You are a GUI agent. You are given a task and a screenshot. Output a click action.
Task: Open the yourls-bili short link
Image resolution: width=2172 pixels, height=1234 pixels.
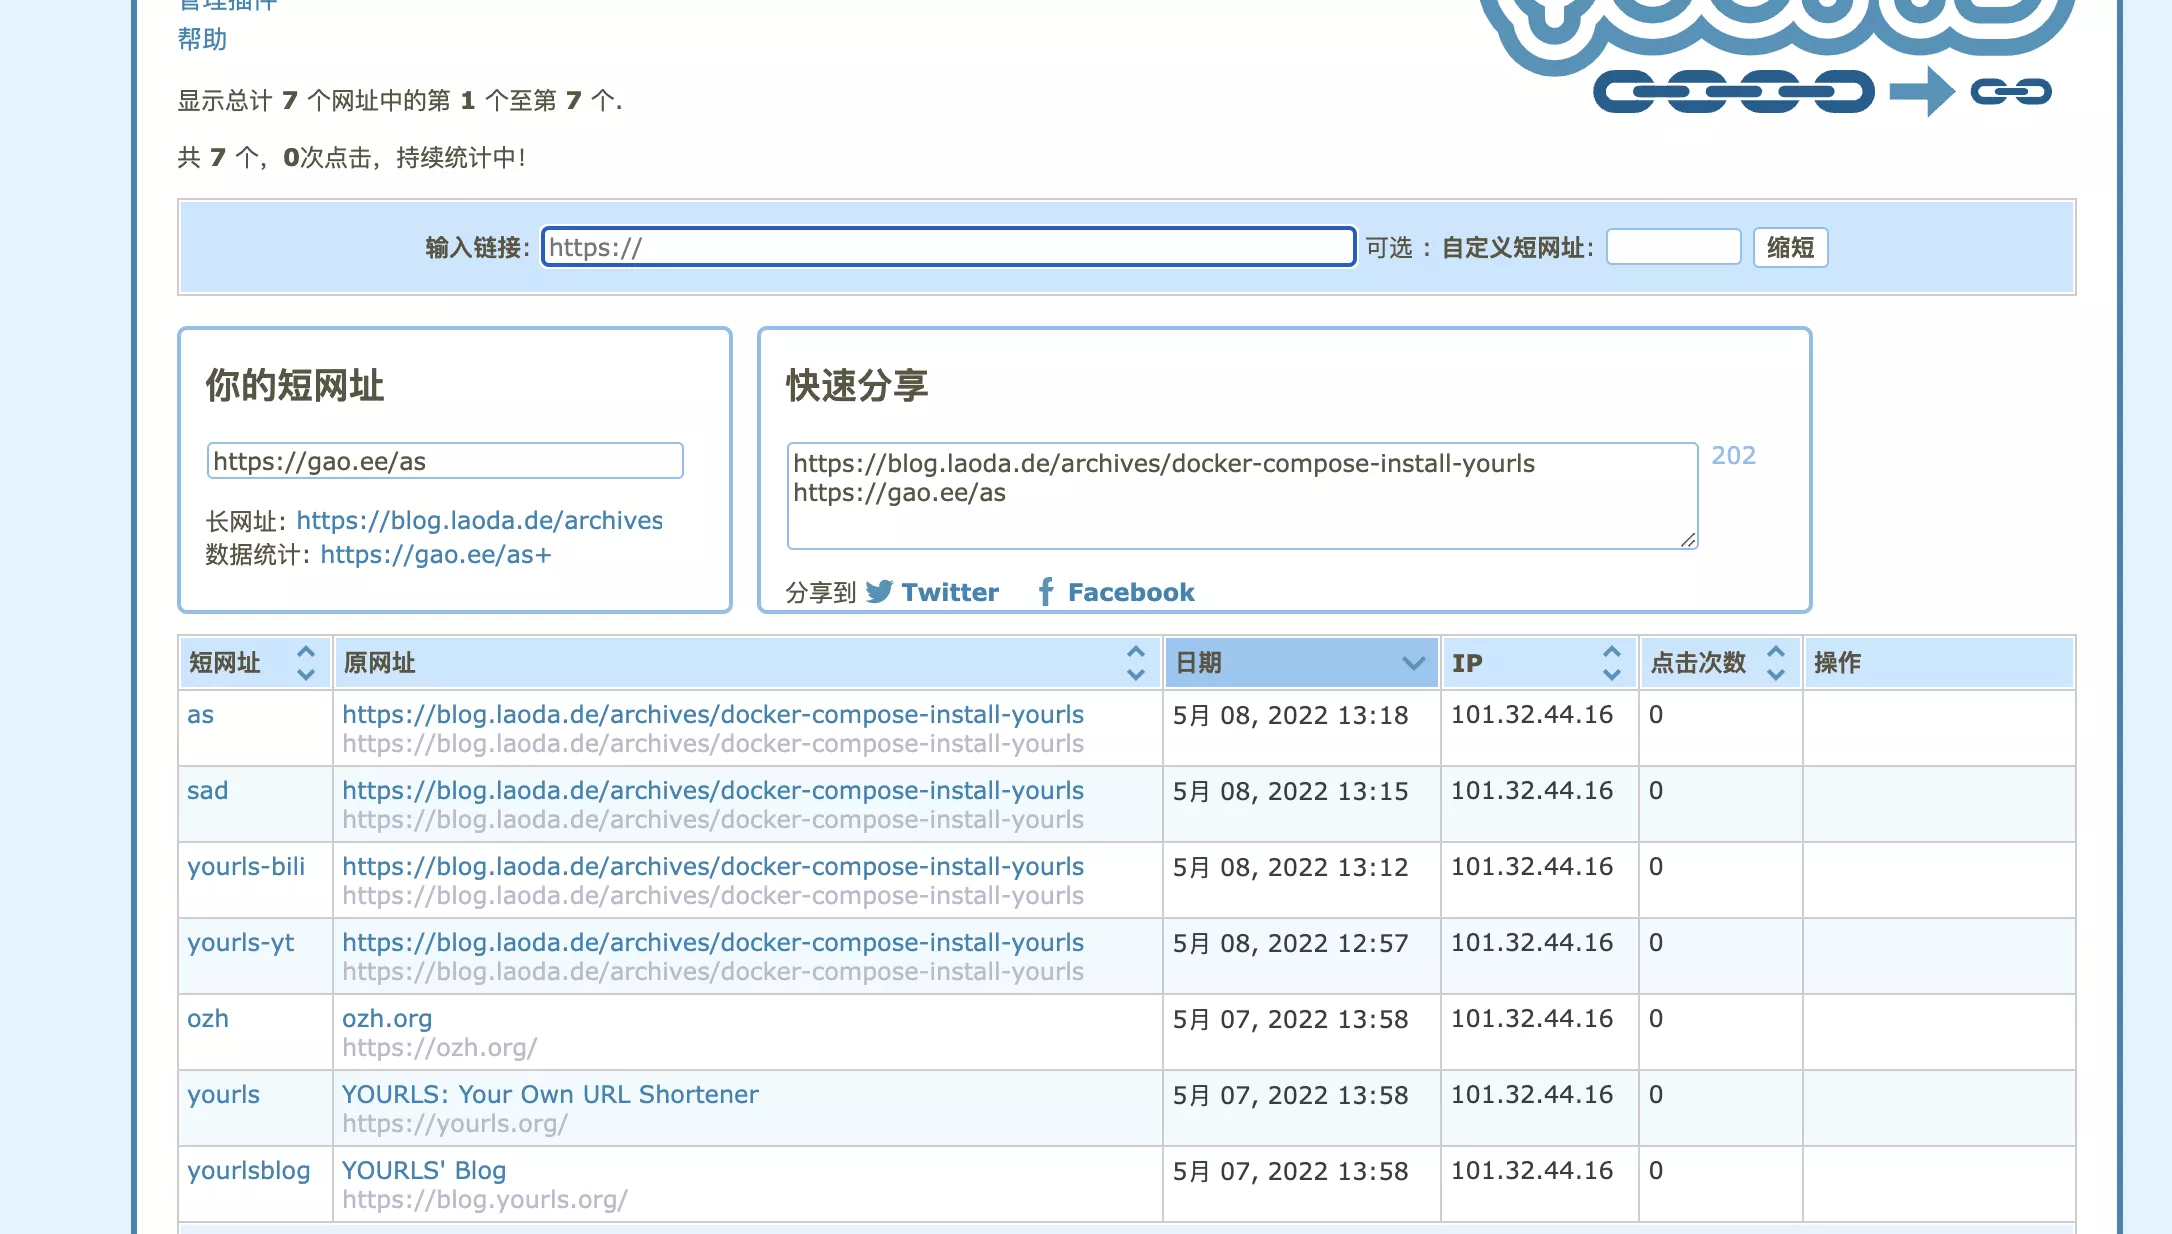[246, 867]
